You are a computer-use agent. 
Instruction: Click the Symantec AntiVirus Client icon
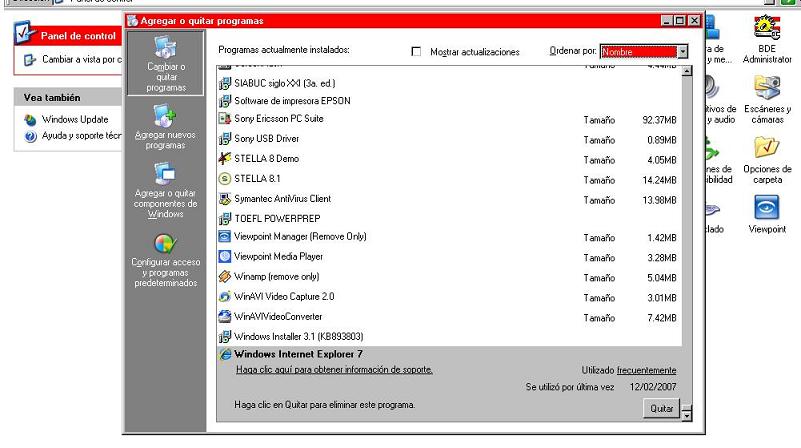(x=224, y=199)
